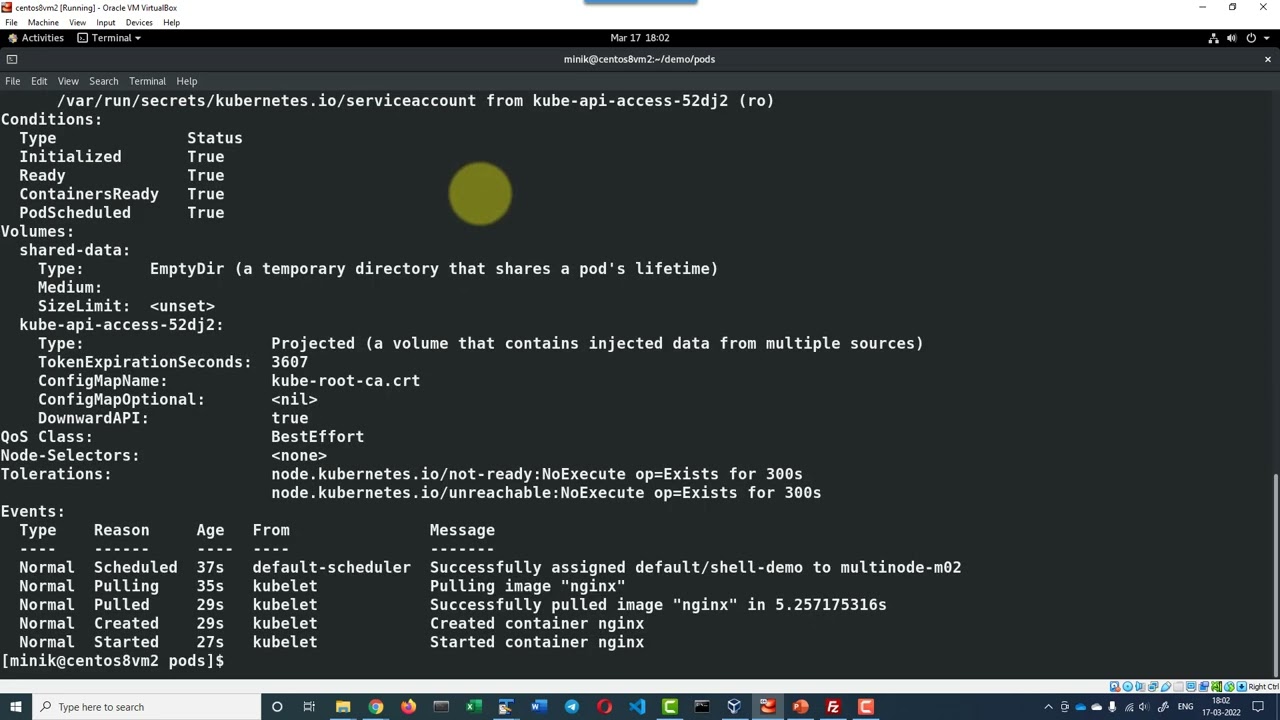
Task: Open Telegram from the taskbar
Action: (x=571, y=707)
